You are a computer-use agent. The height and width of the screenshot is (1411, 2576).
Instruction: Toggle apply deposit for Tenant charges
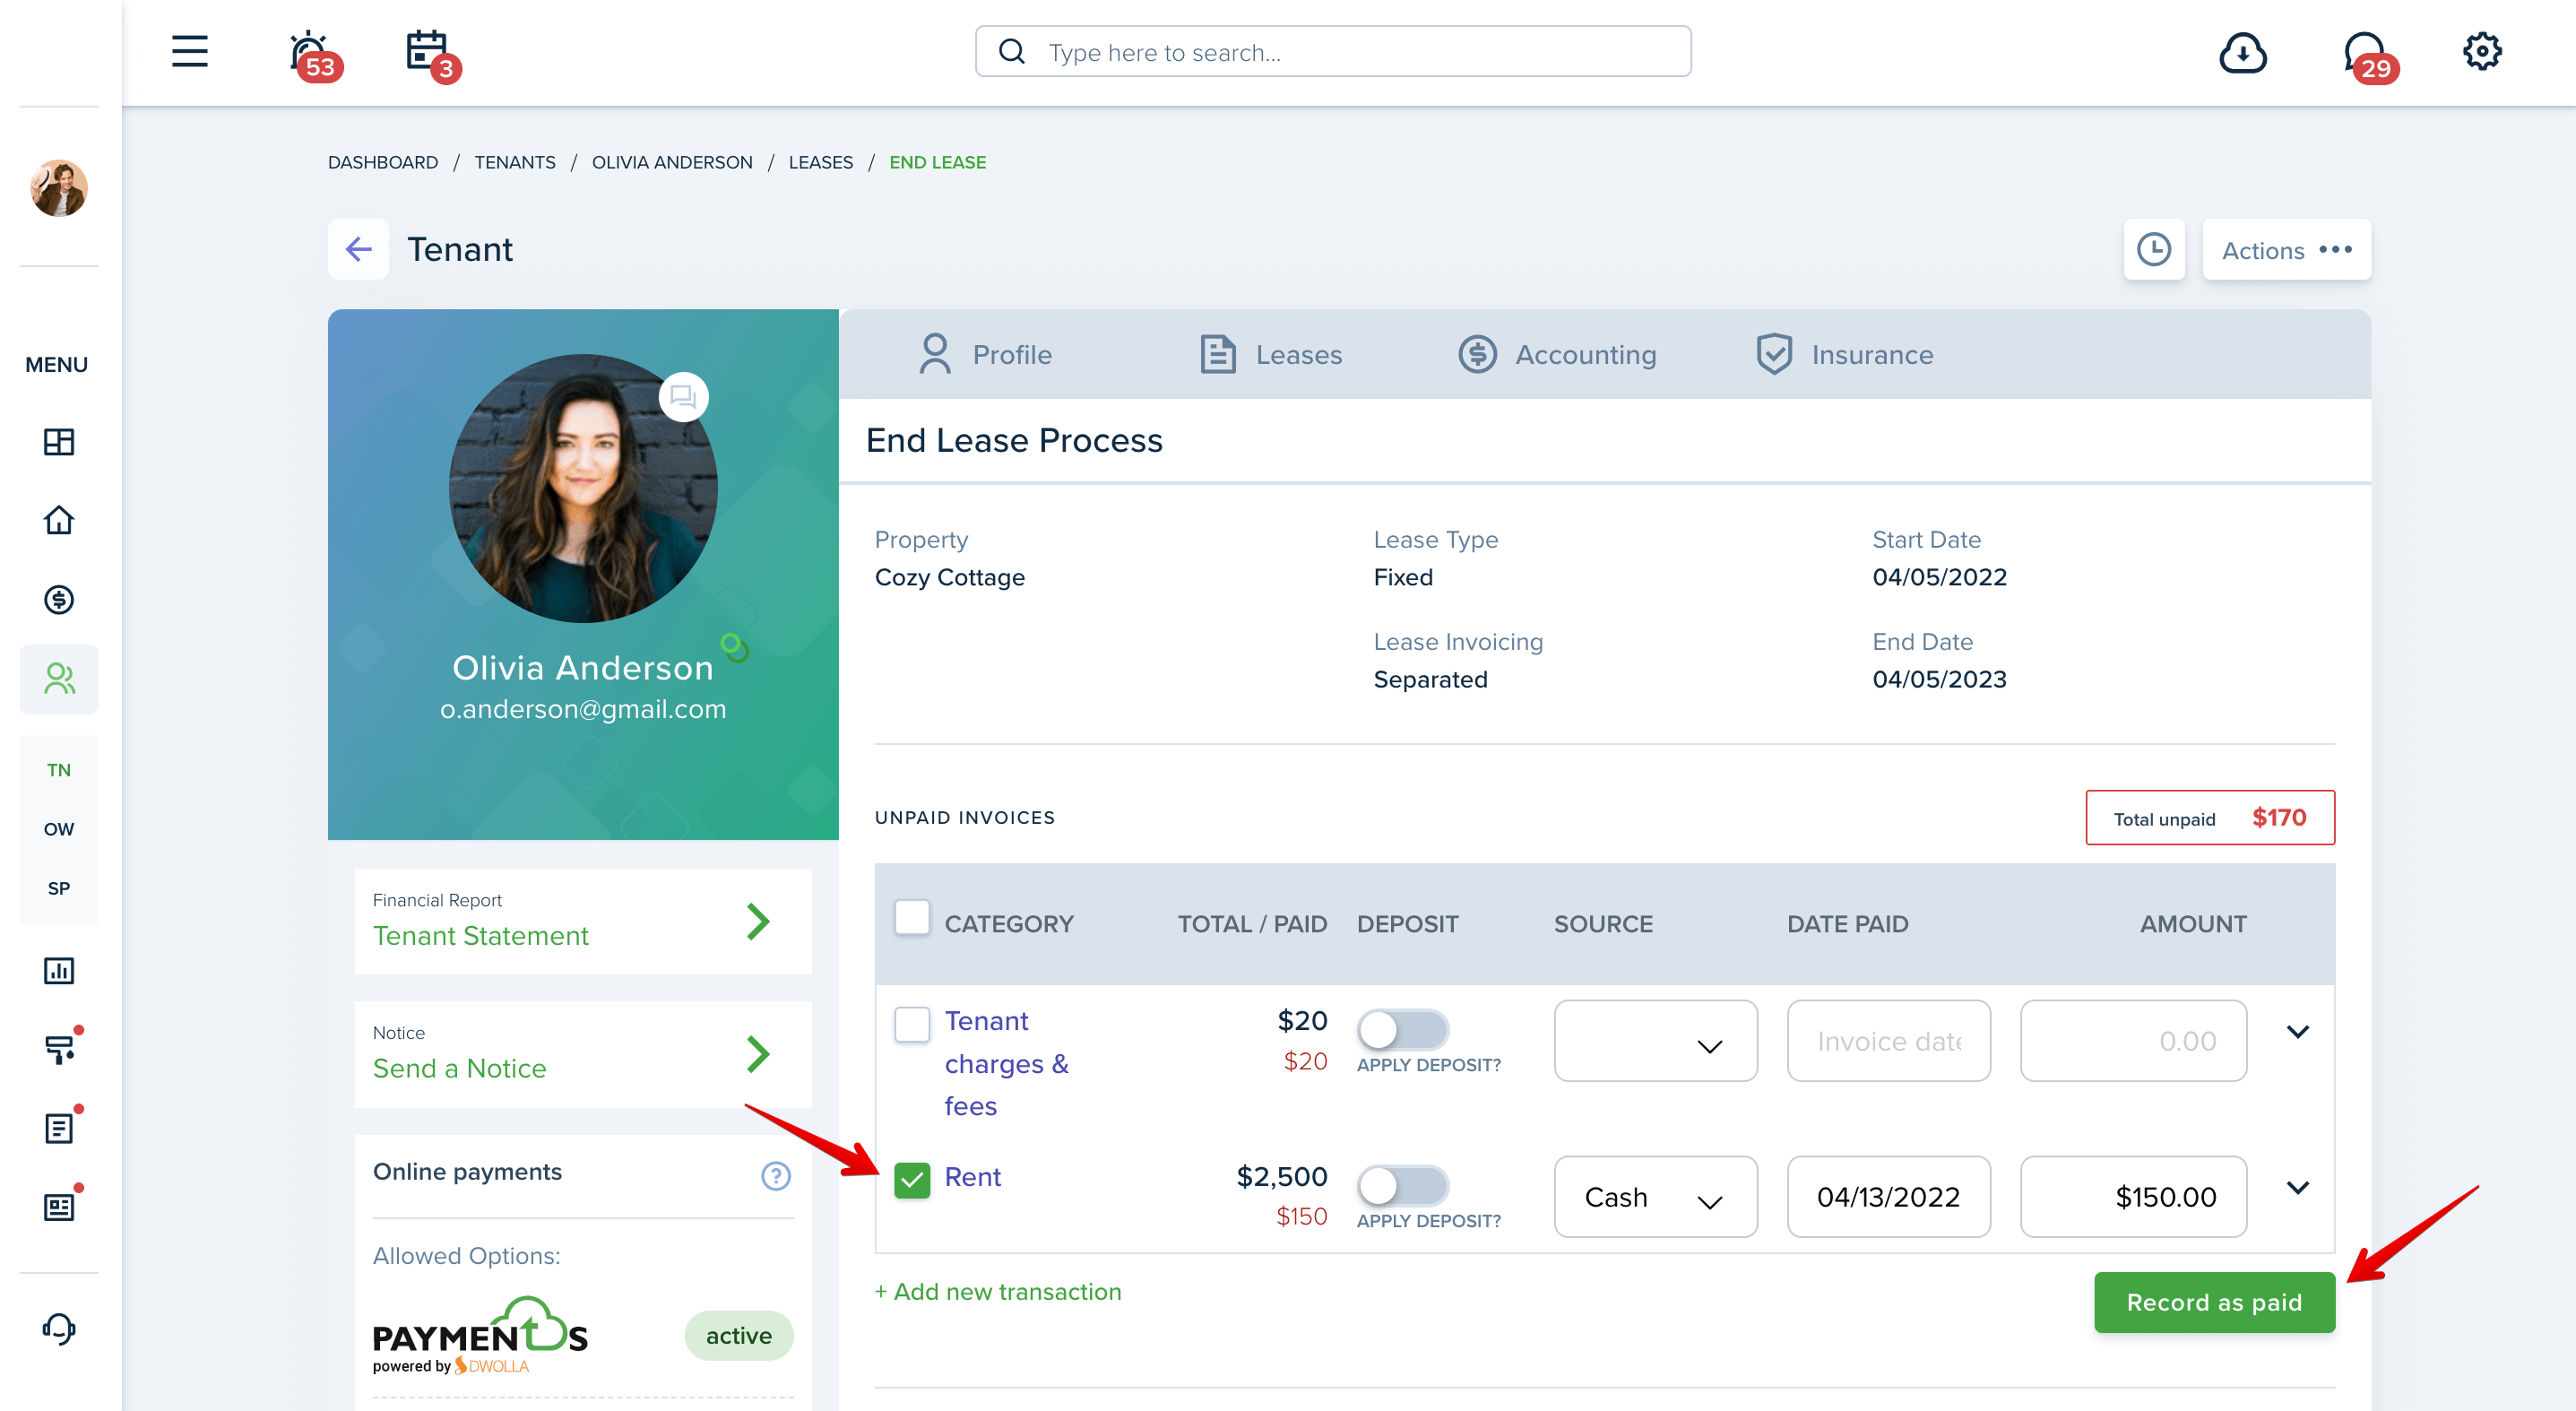tap(1402, 1028)
